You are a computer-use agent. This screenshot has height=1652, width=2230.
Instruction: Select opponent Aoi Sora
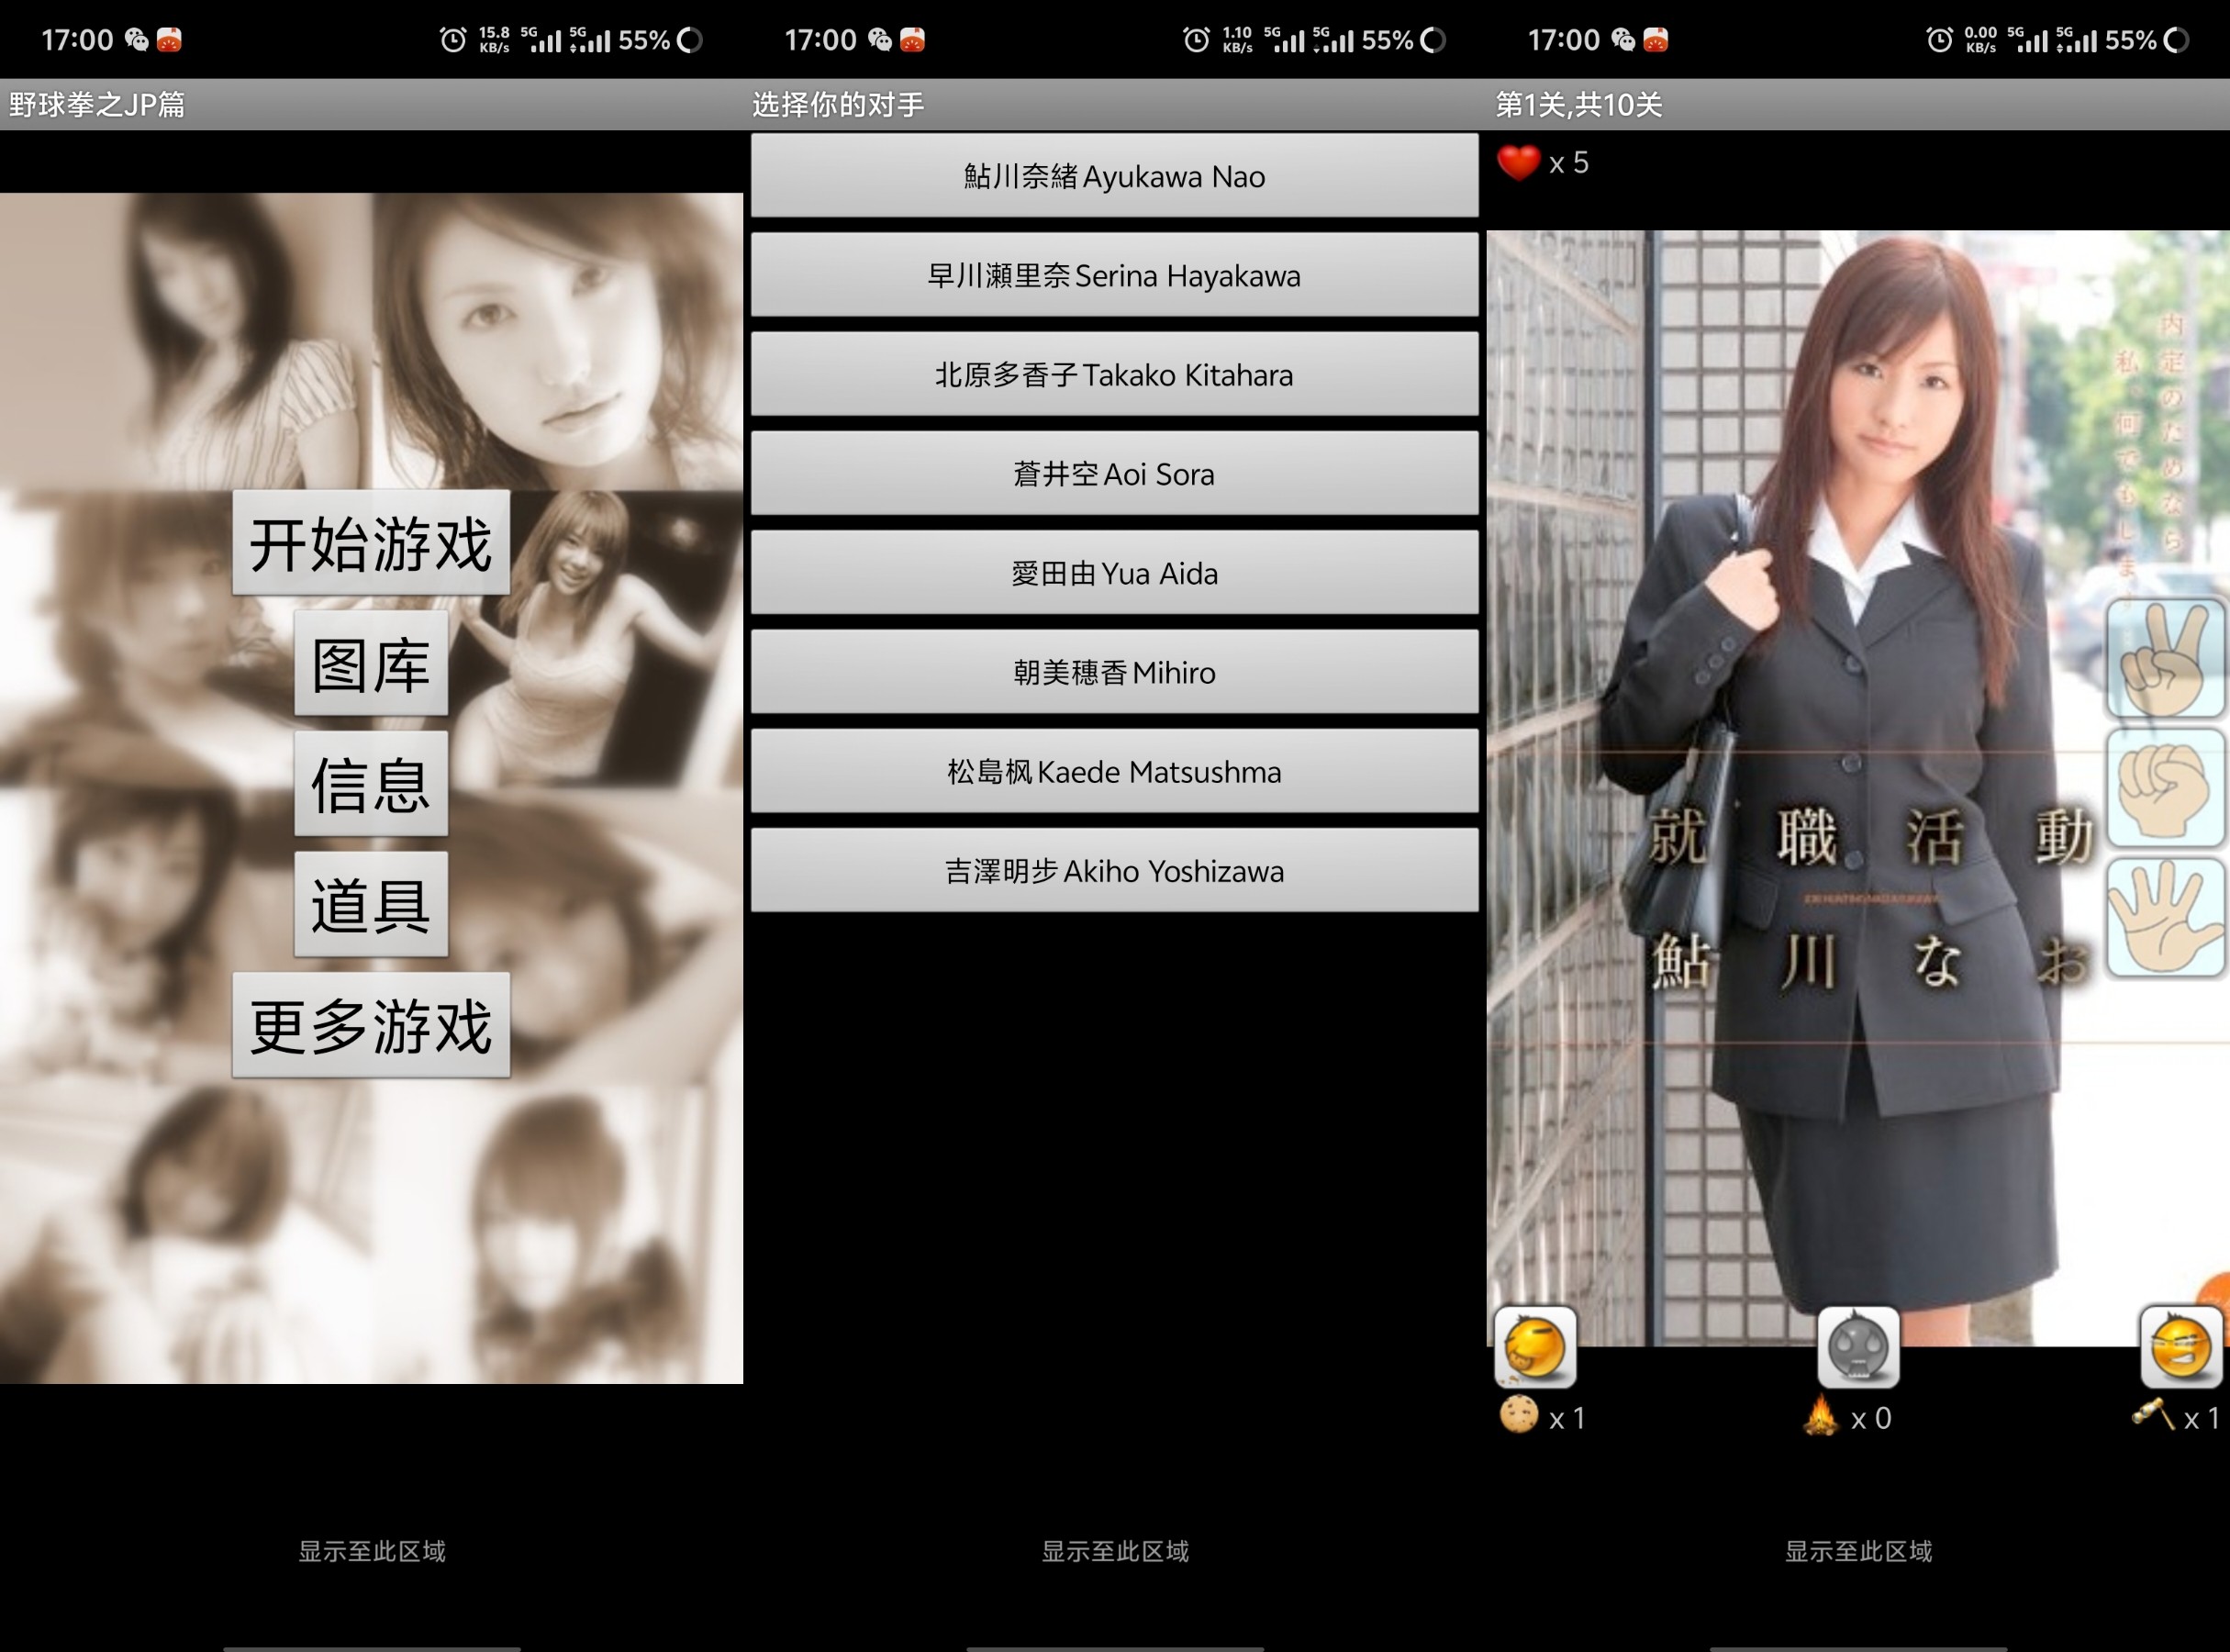click(1114, 474)
